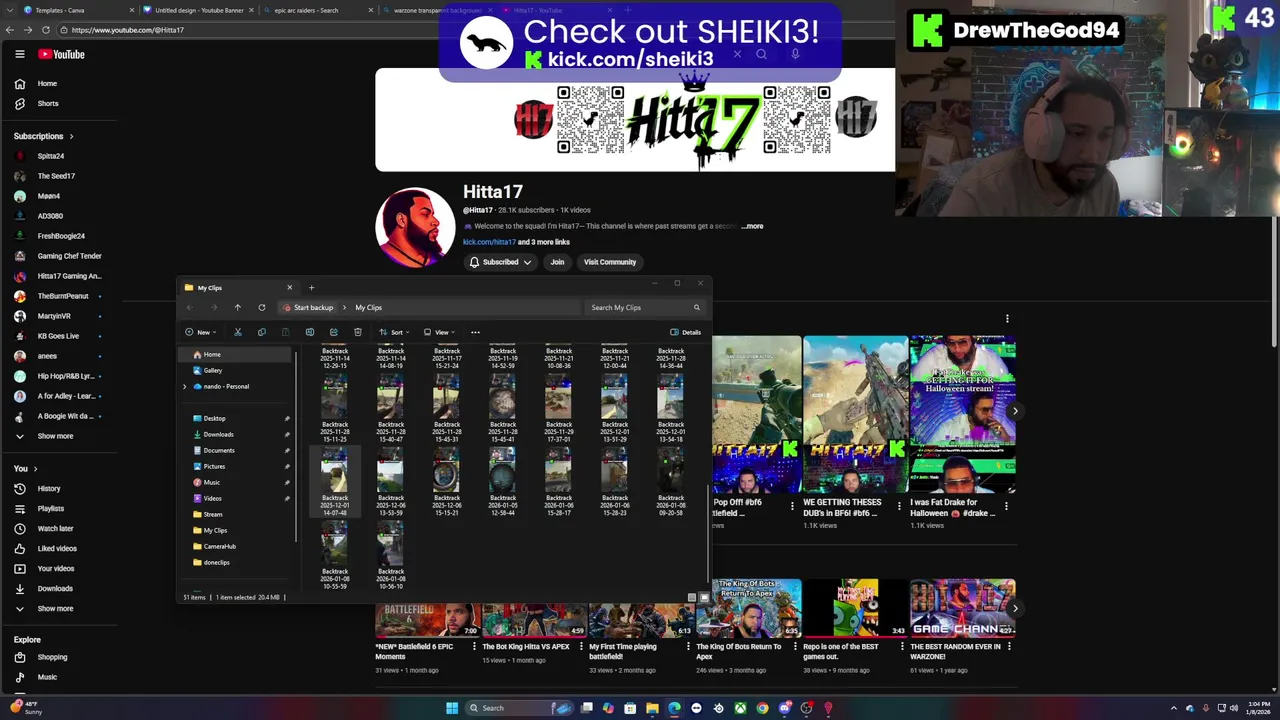1280x720 pixels.
Task: Open TheBurntPeanut subscription channel
Action: [62, 296]
